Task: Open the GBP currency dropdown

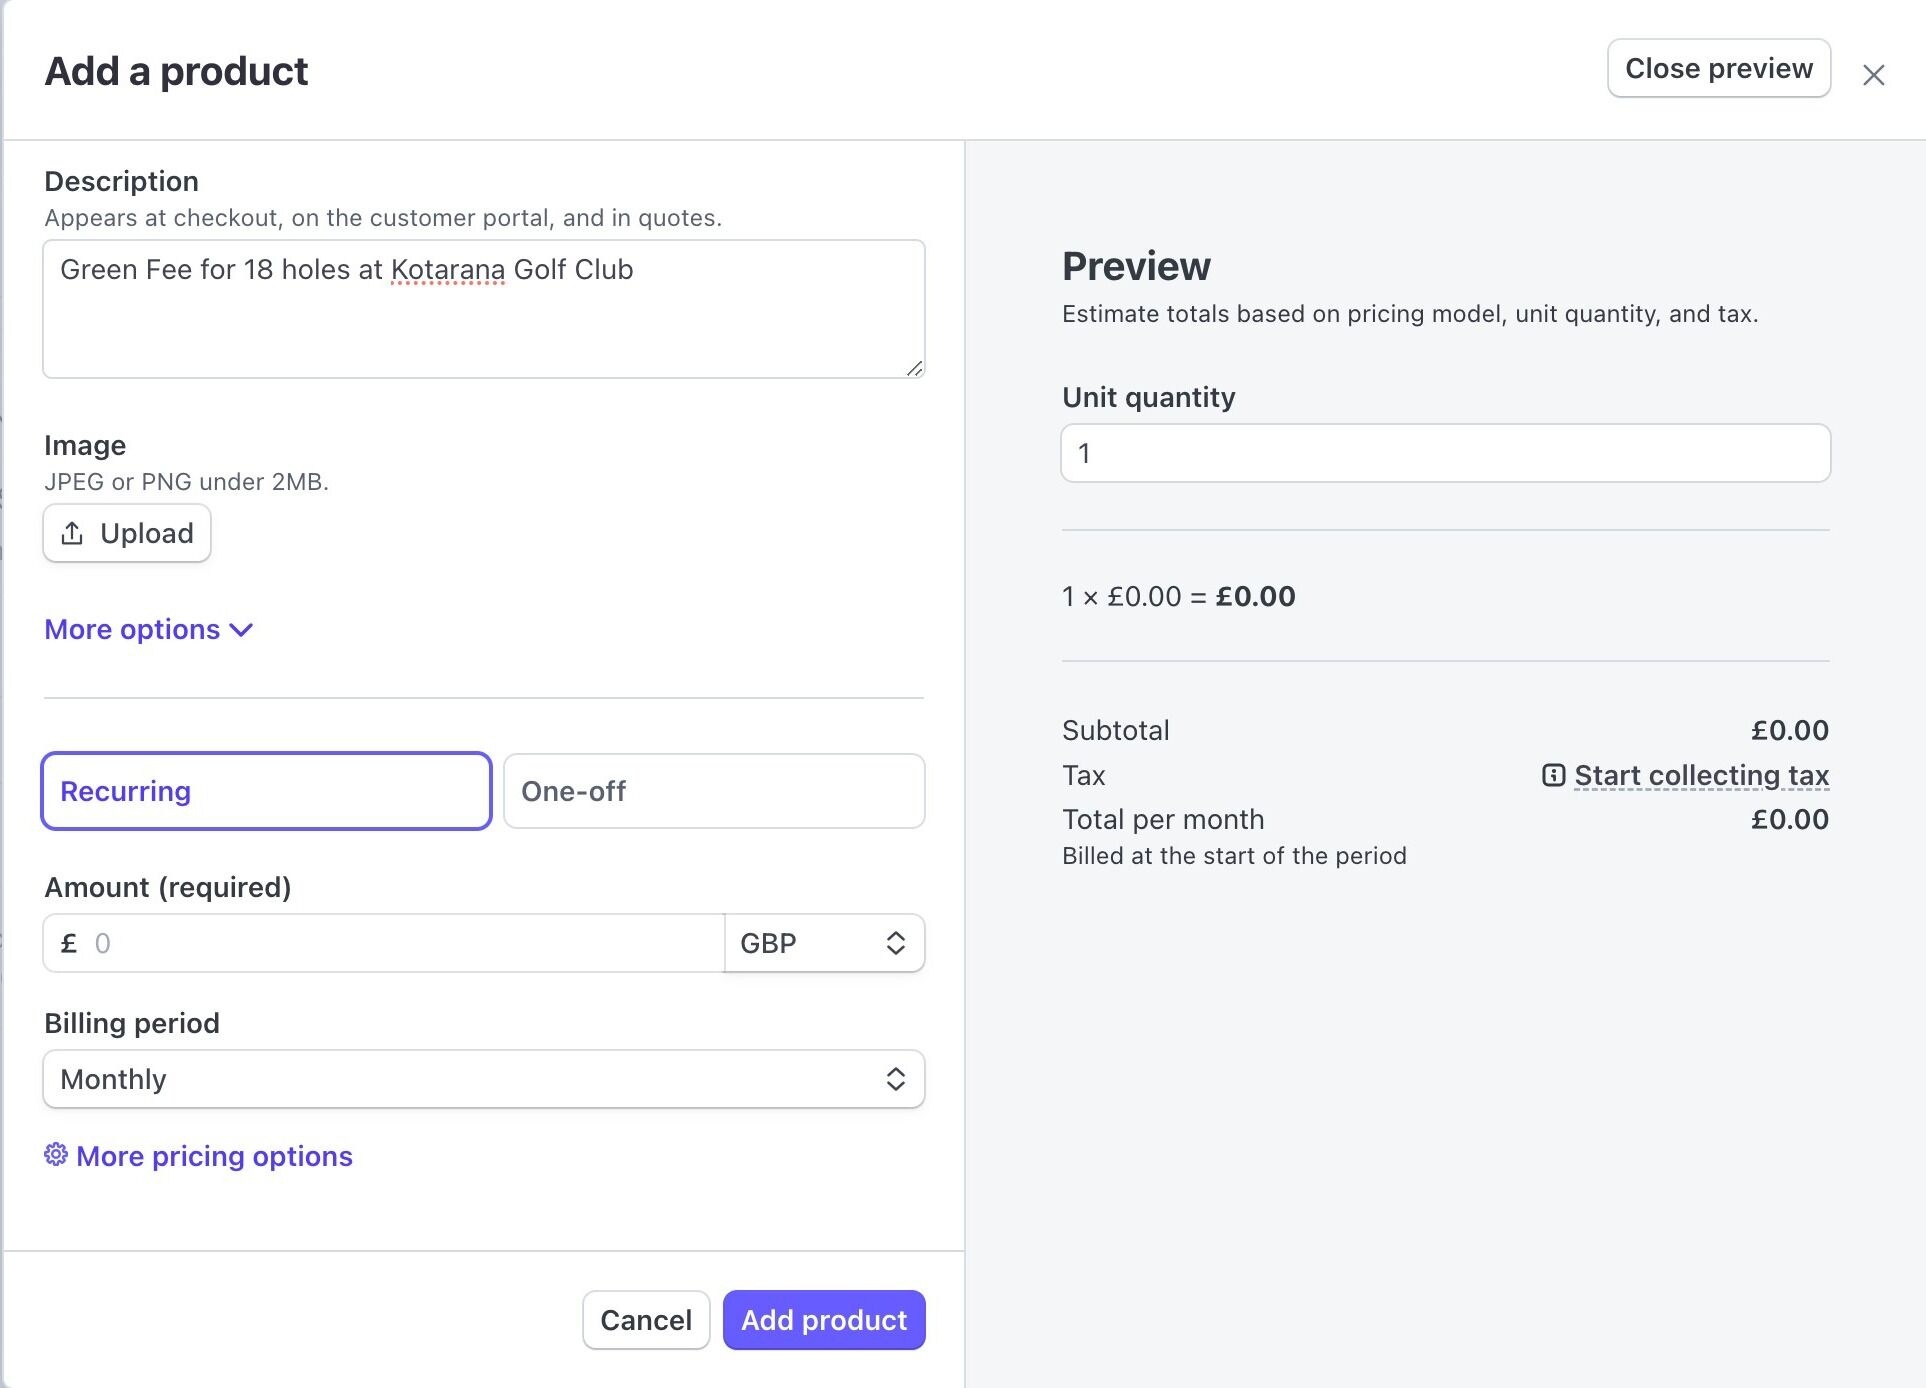Action: 824,943
